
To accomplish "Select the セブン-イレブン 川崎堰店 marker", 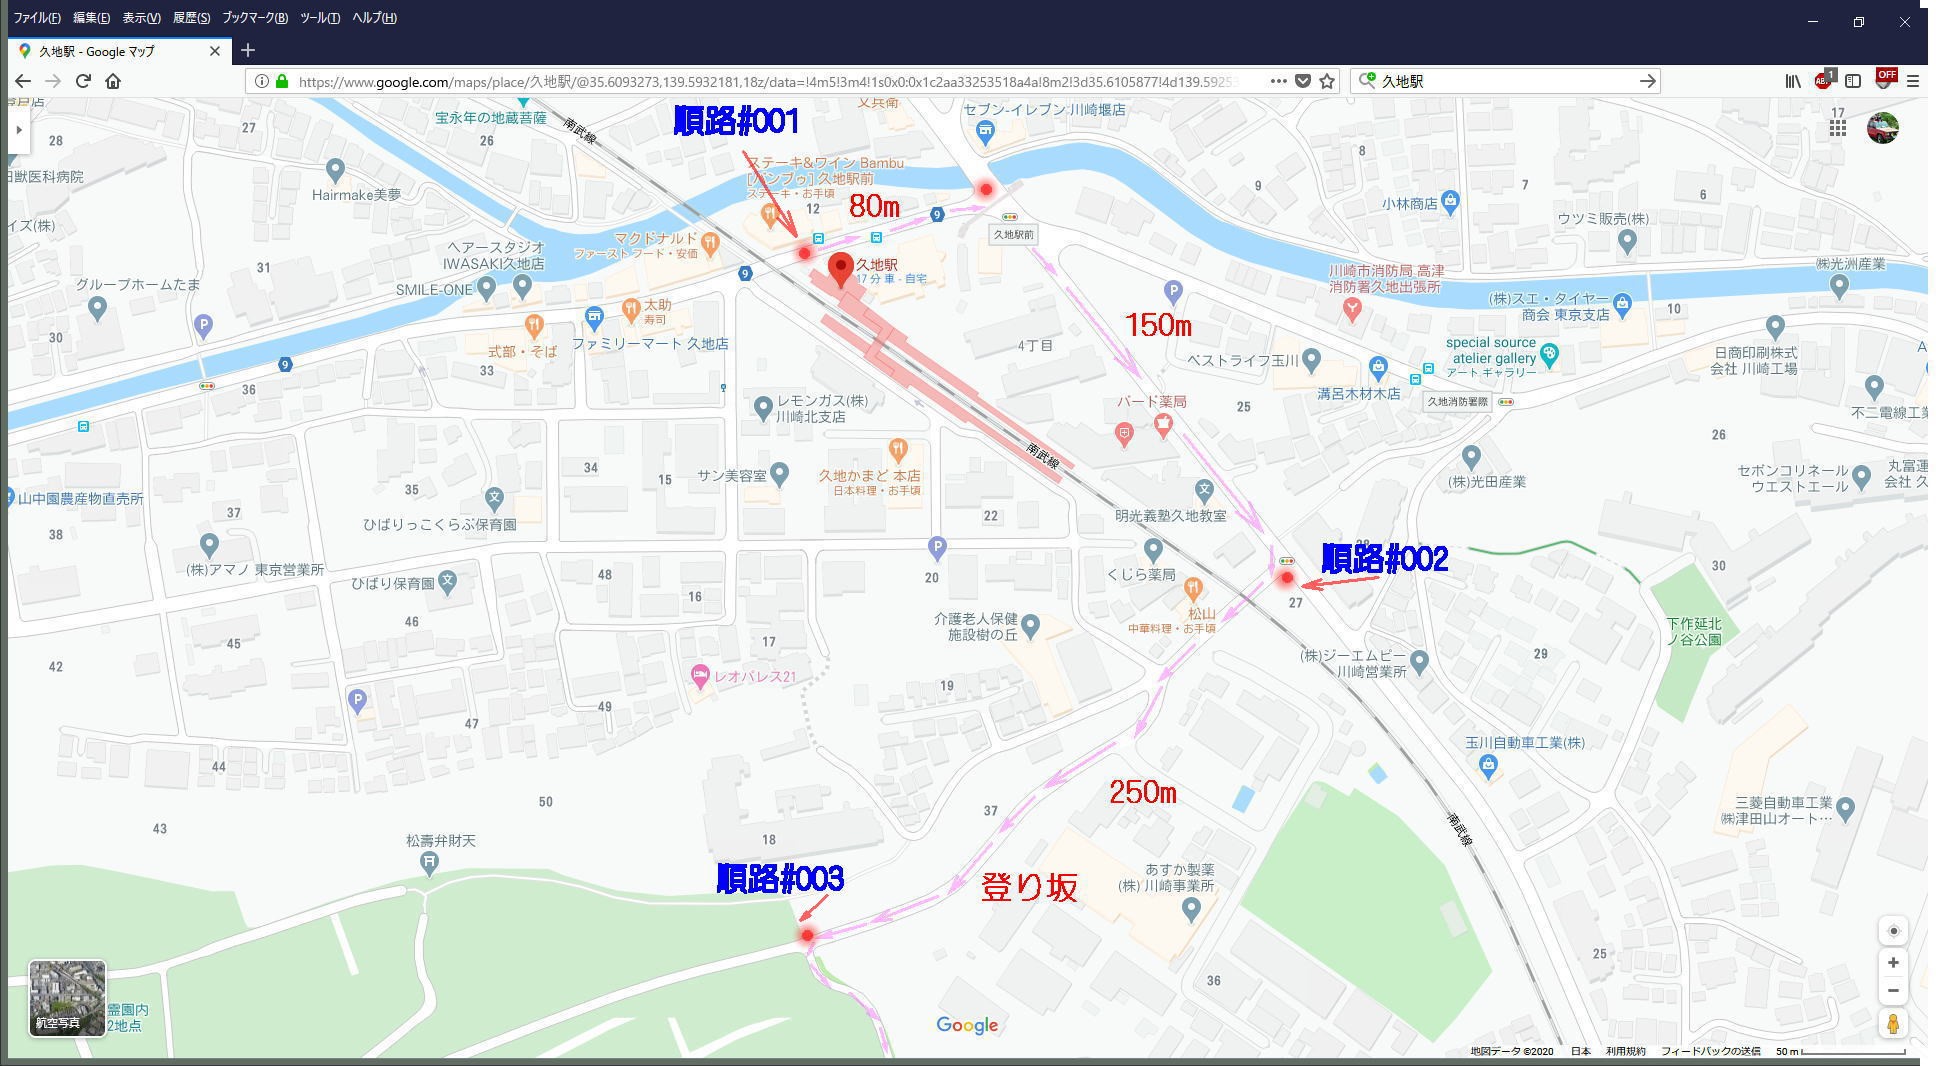I will pos(985,130).
